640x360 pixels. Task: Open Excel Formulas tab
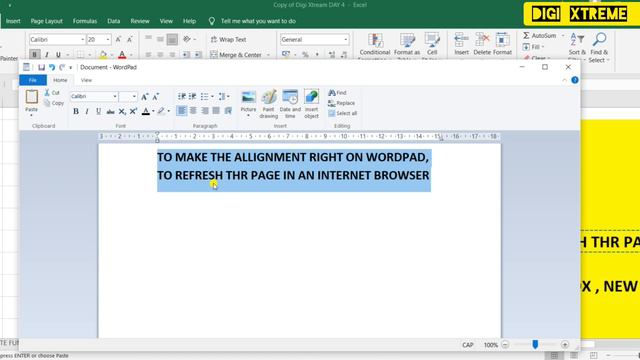tap(85, 21)
